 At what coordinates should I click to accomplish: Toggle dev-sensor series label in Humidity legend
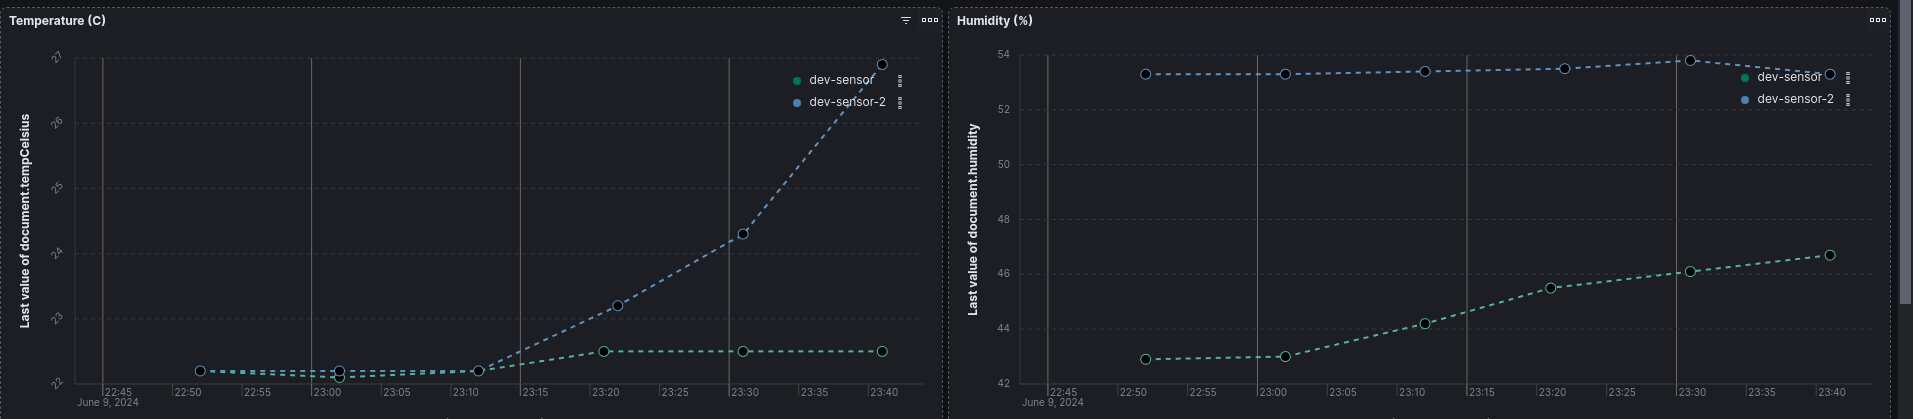(x=1789, y=77)
